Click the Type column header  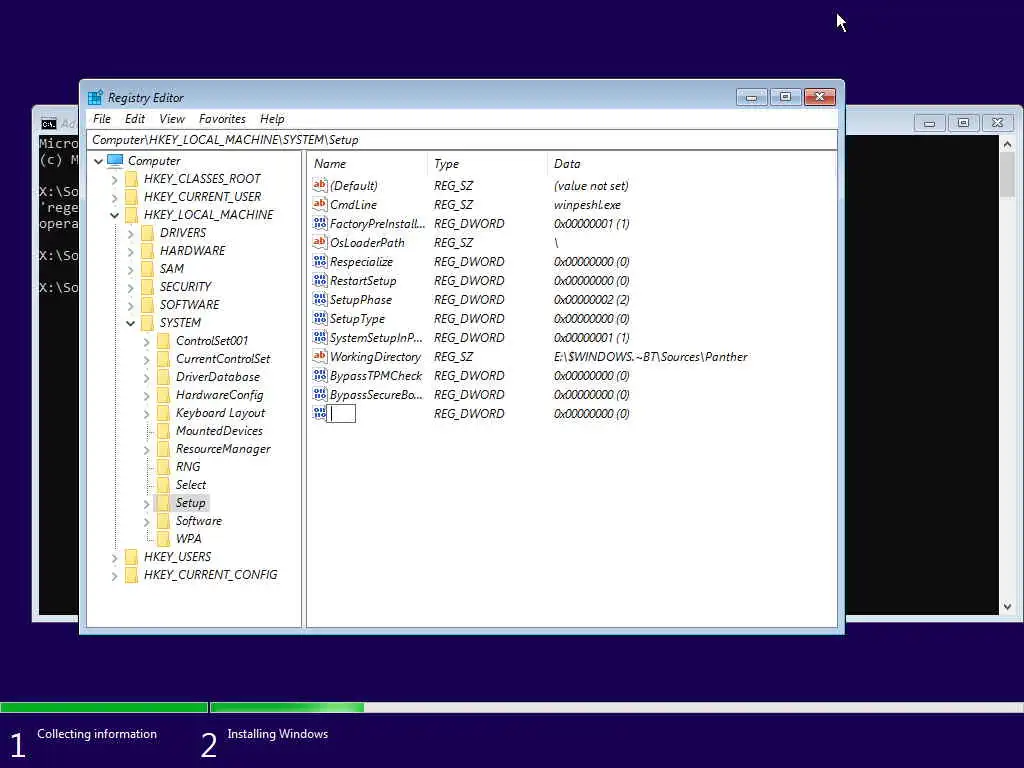pyautogui.click(x=487, y=164)
